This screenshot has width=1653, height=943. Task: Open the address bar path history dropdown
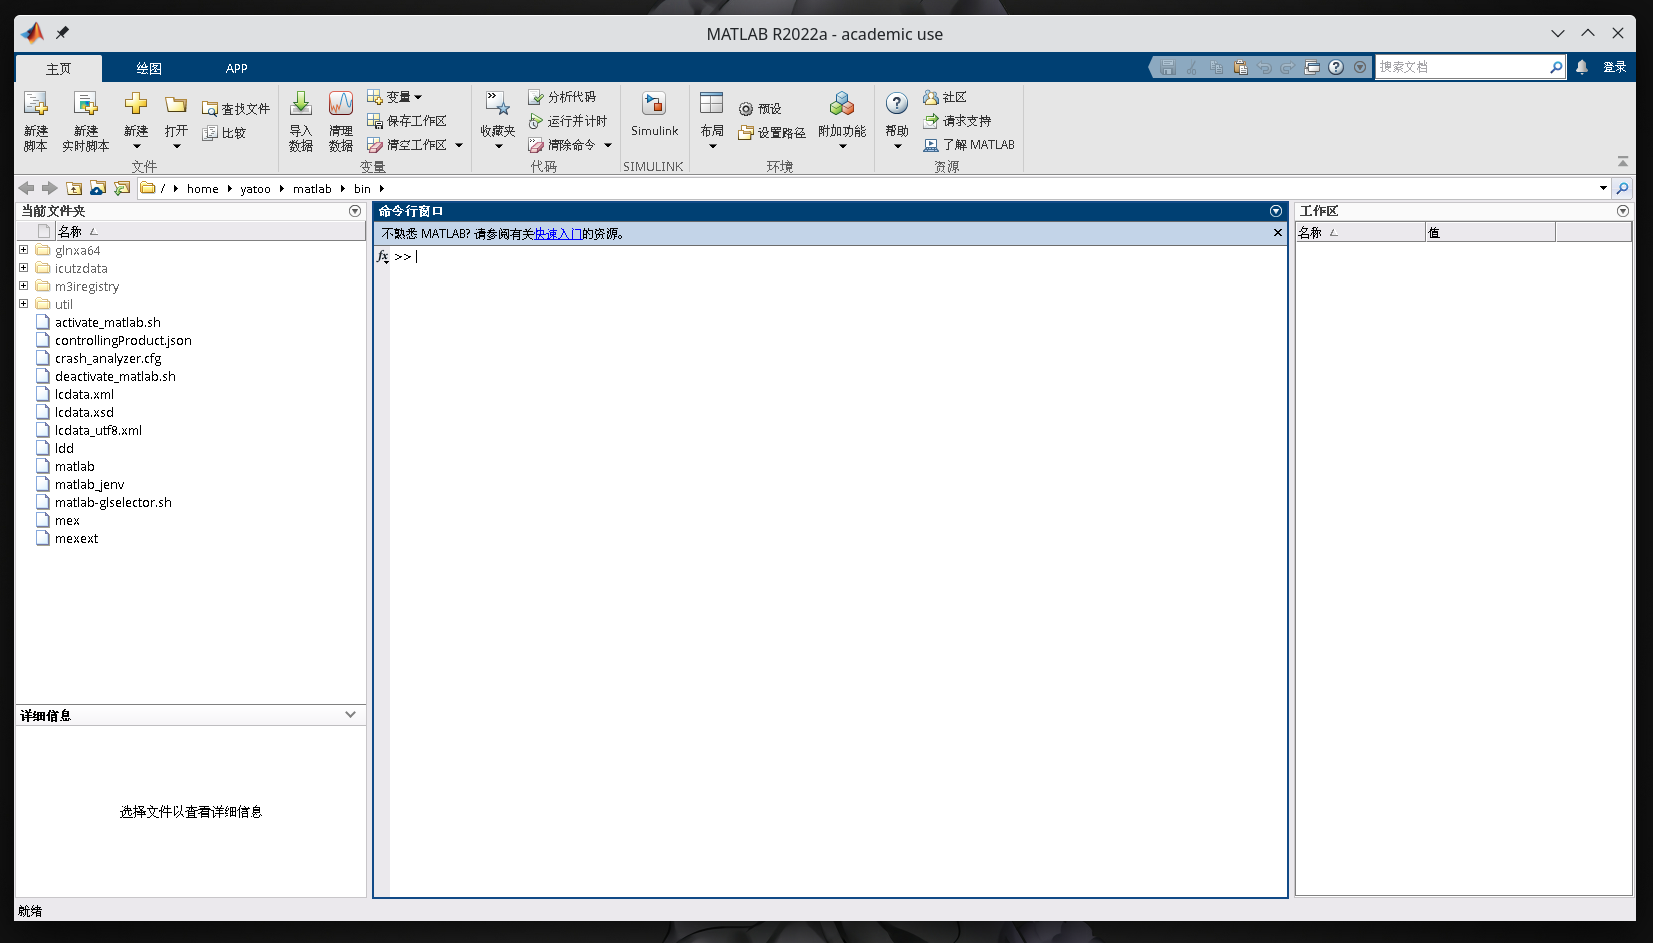pyautogui.click(x=1603, y=188)
